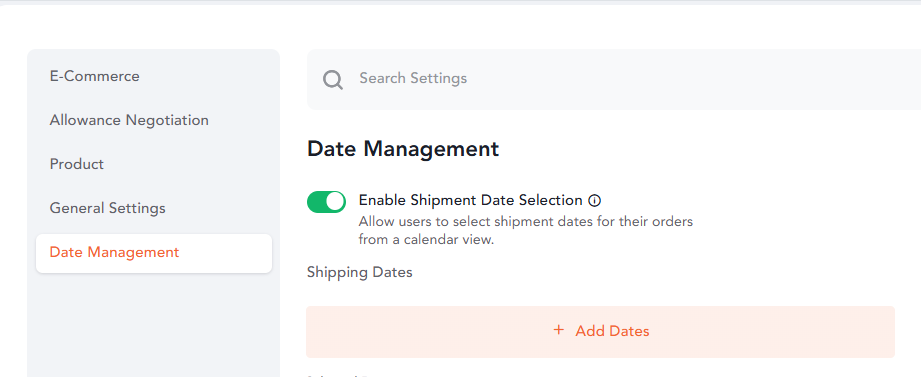Go to Allowance Negotiation settings
Image resolution: width=921 pixels, height=377 pixels.
[129, 120]
